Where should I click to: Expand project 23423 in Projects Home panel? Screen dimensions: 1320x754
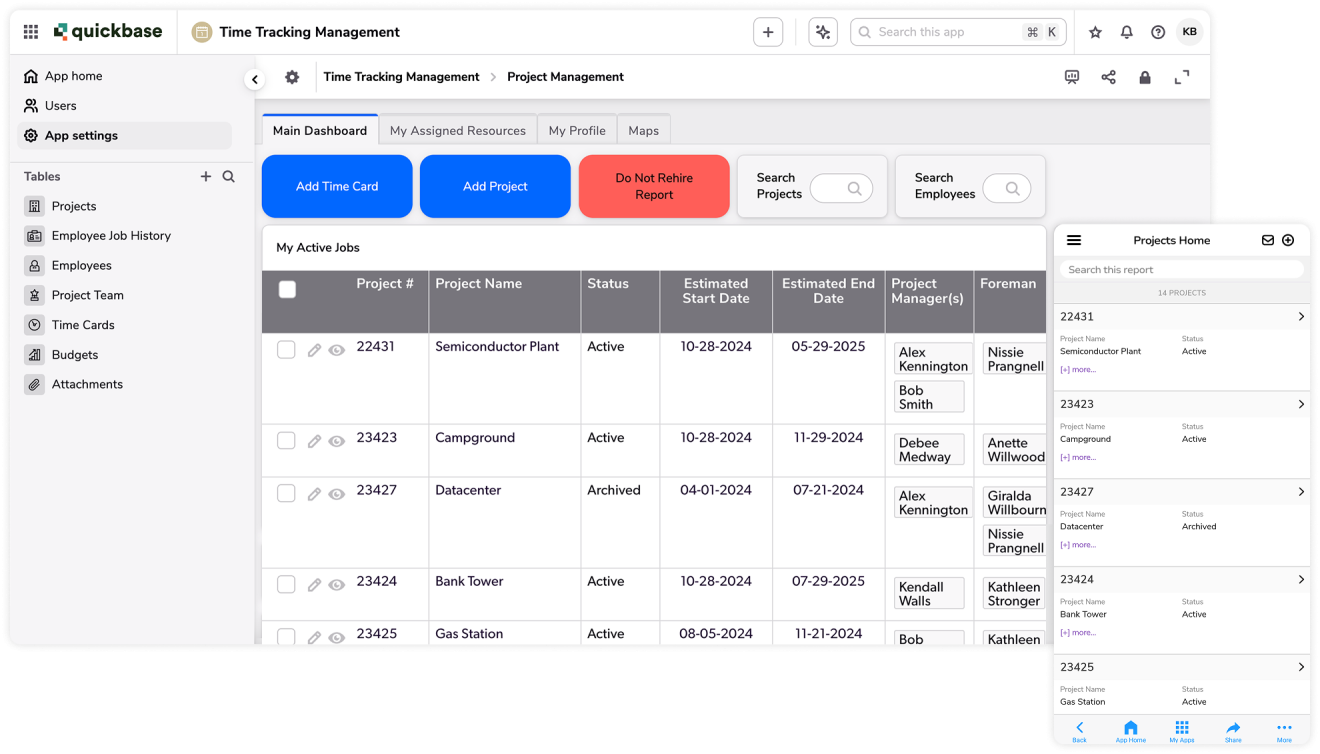pos(1301,404)
